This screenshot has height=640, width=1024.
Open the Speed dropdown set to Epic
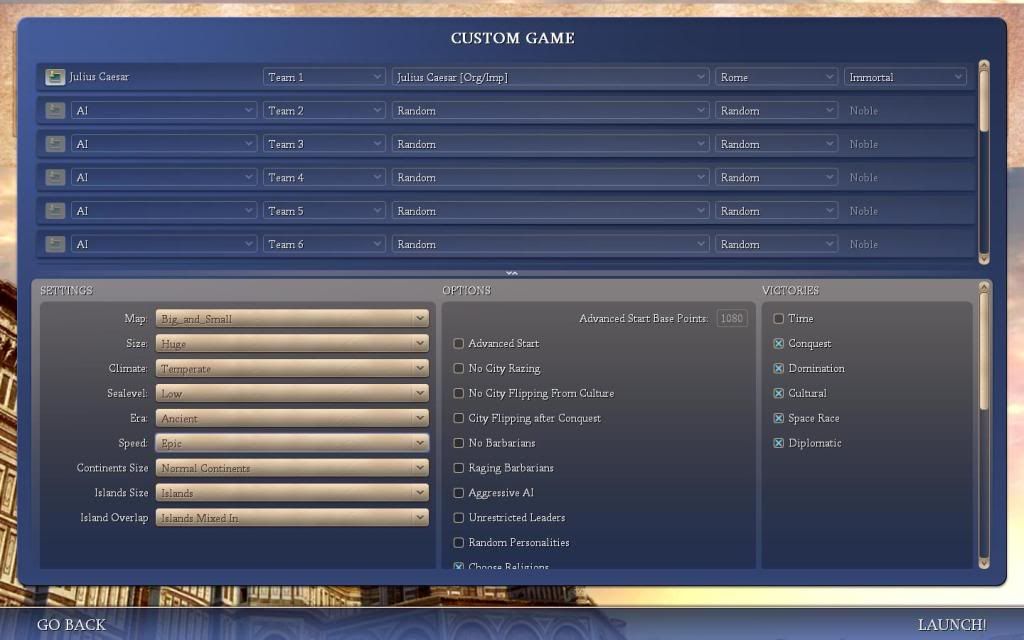point(292,443)
